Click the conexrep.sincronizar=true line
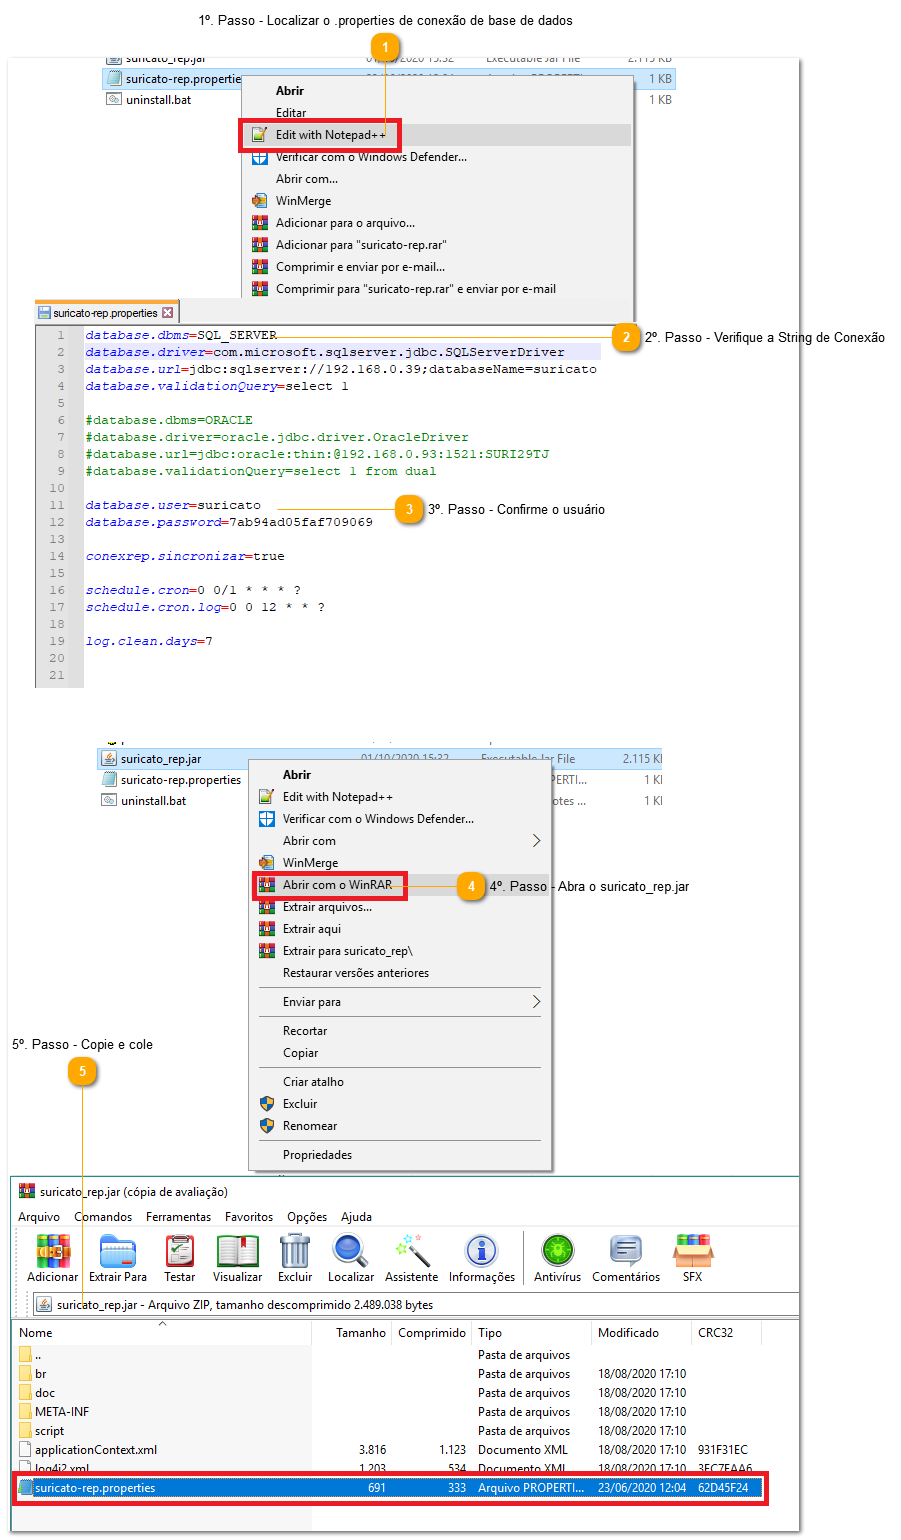The image size is (901, 1540). coord(185,556)
